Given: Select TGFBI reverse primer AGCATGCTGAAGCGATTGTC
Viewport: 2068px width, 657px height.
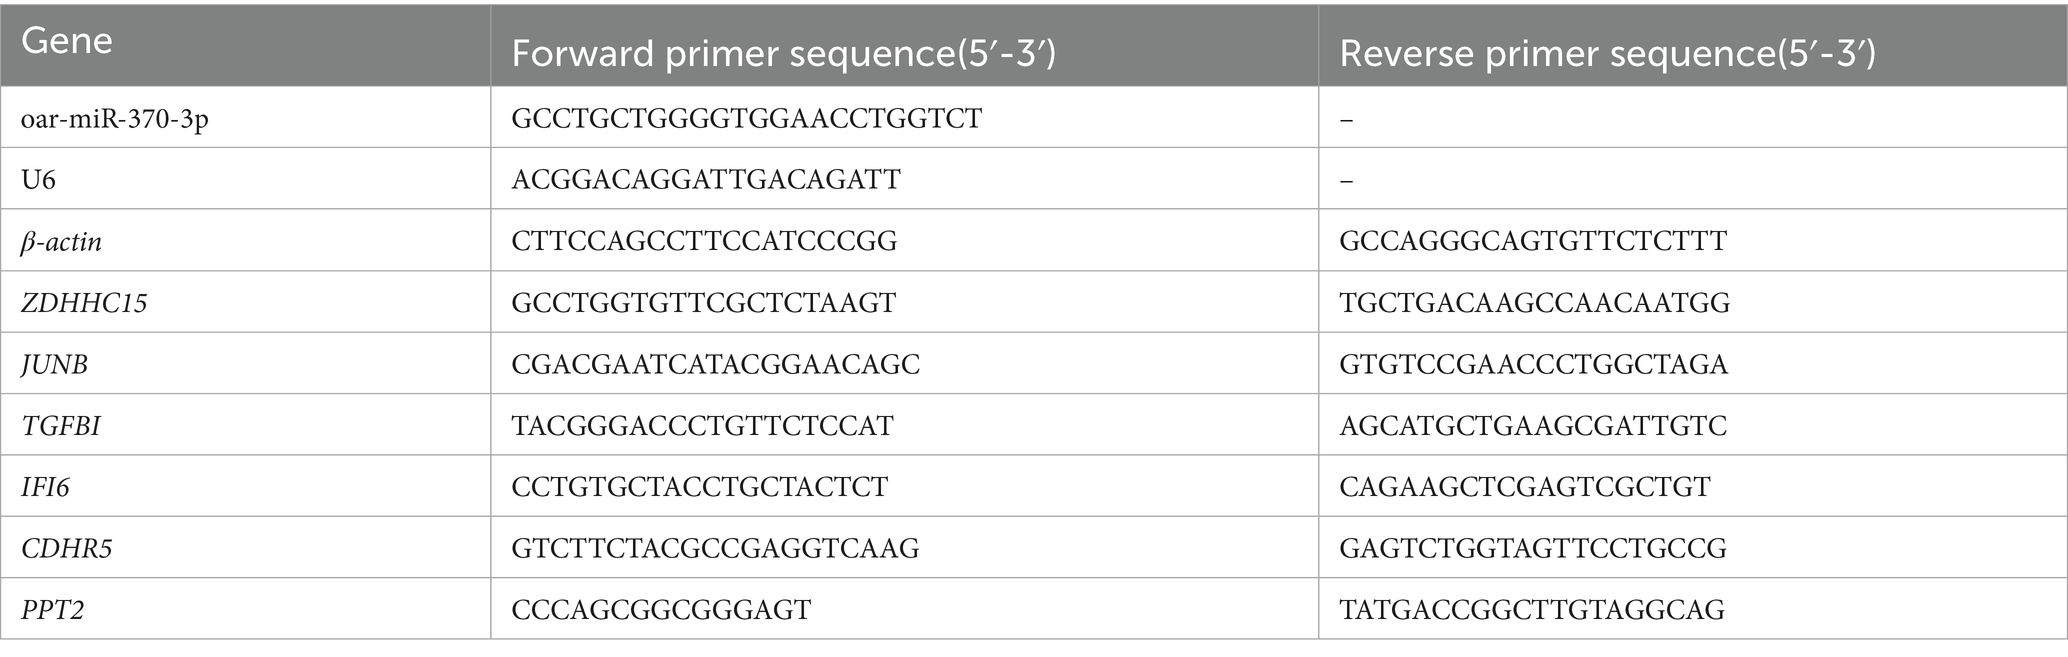Looking at the screenshot, I should click(1532, 427).
